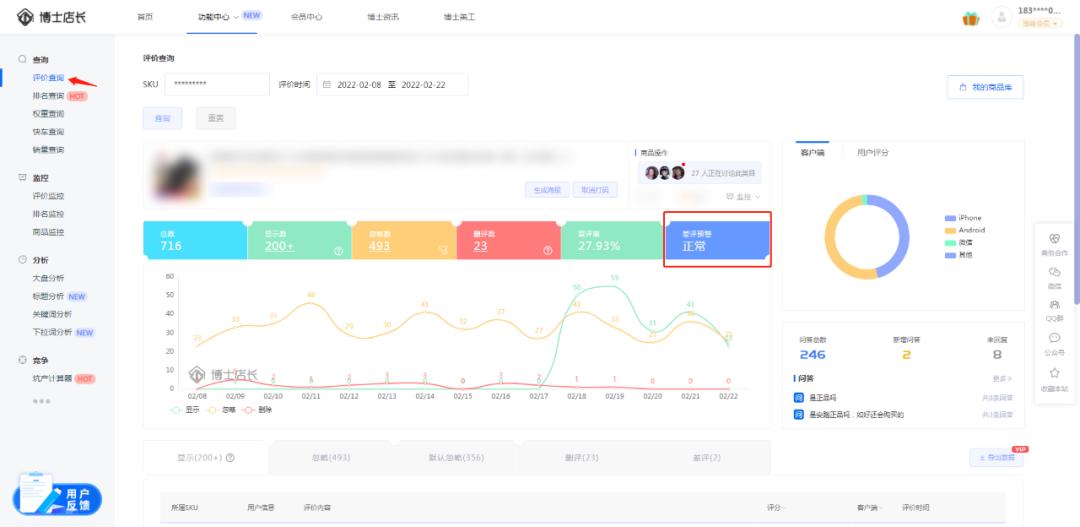Select 坑产计算器 in sidebar
The image size is (1080, 527).
(x=52, y=379)
